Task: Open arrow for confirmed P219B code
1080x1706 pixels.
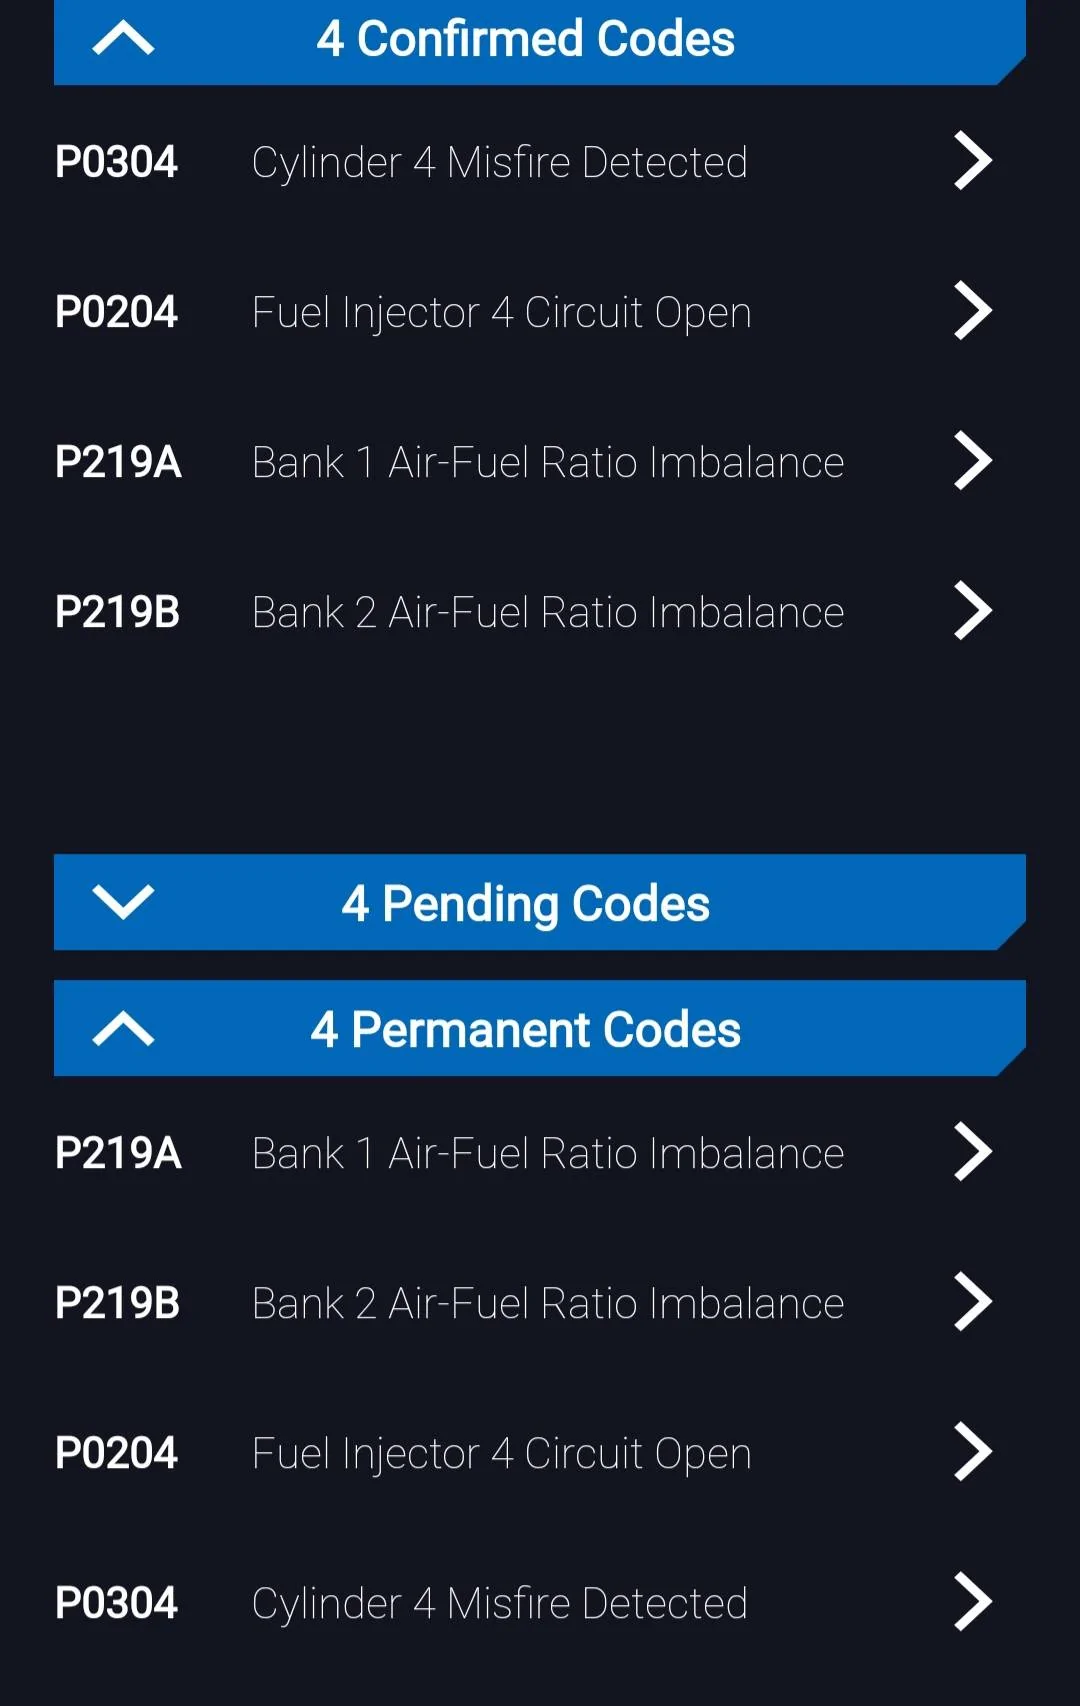Action: pyautogui.click(x=972, y=611)
